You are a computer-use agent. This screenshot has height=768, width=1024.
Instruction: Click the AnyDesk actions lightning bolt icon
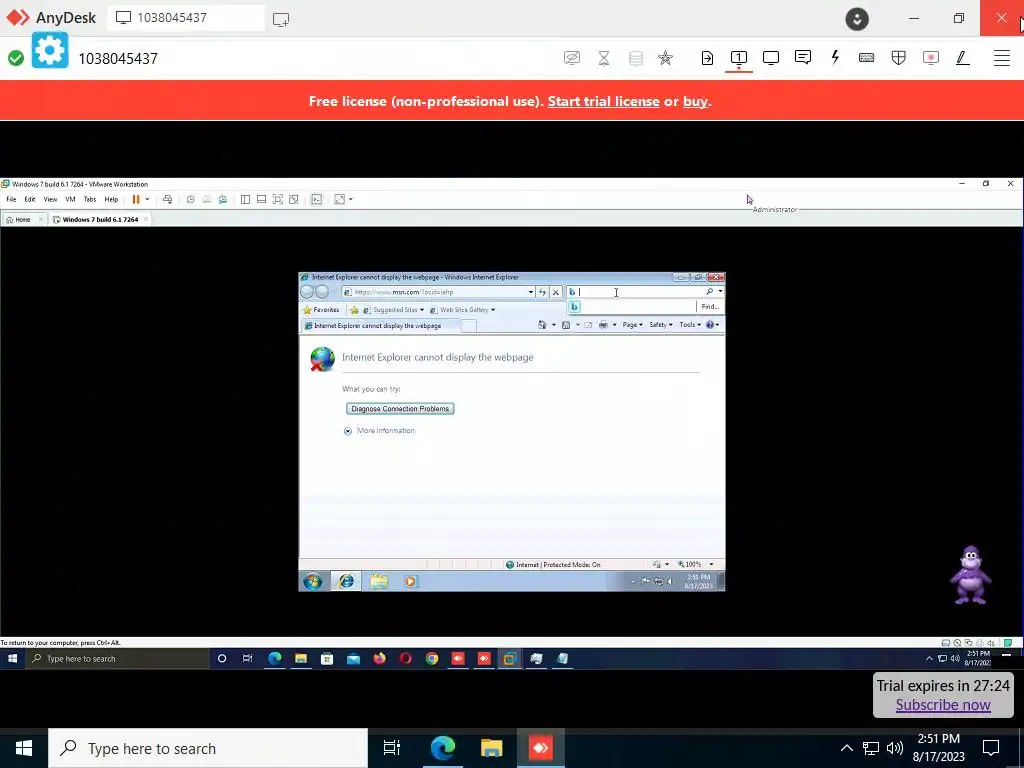tap(835, 57)
